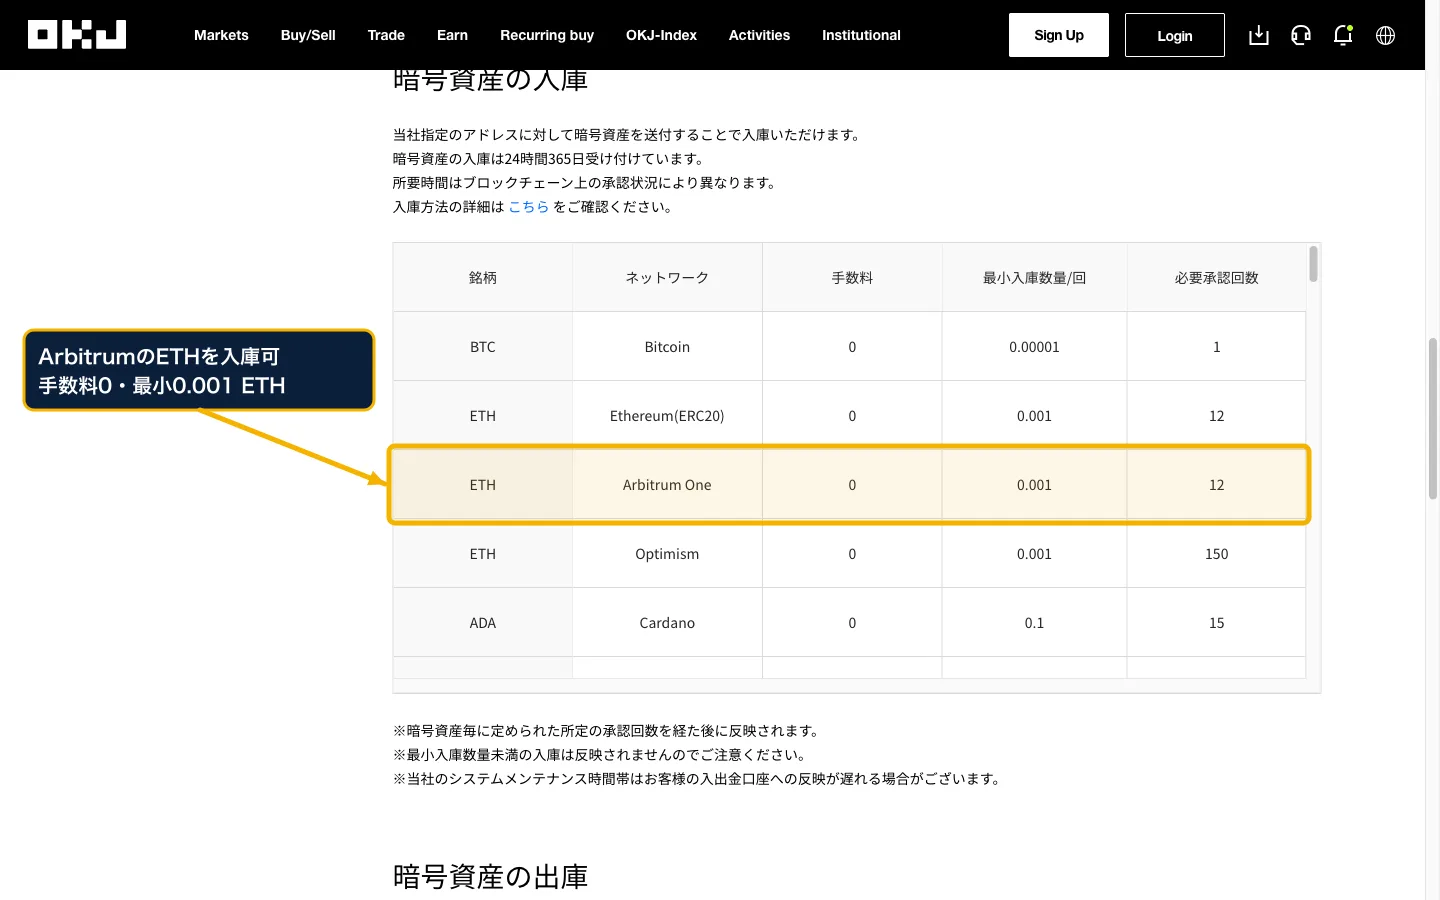The height and width of the screenshot is (900, 1440).
Task: Click the Ethereum(ERC20) network cell
Action: [667, 416]
